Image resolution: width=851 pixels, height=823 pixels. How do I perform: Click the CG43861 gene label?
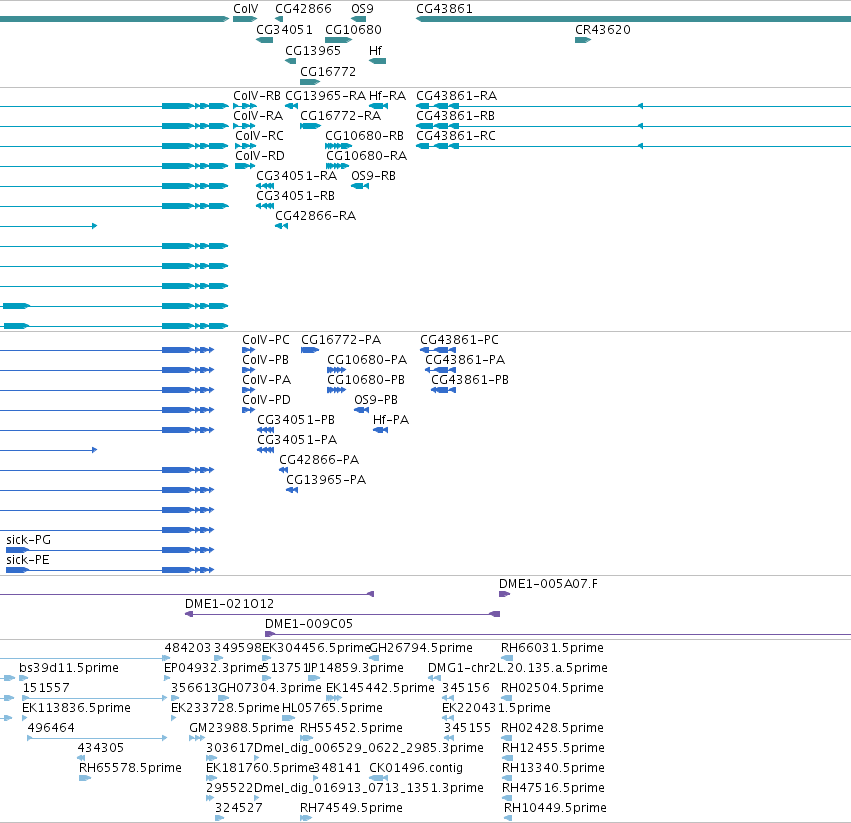[444, 9]
